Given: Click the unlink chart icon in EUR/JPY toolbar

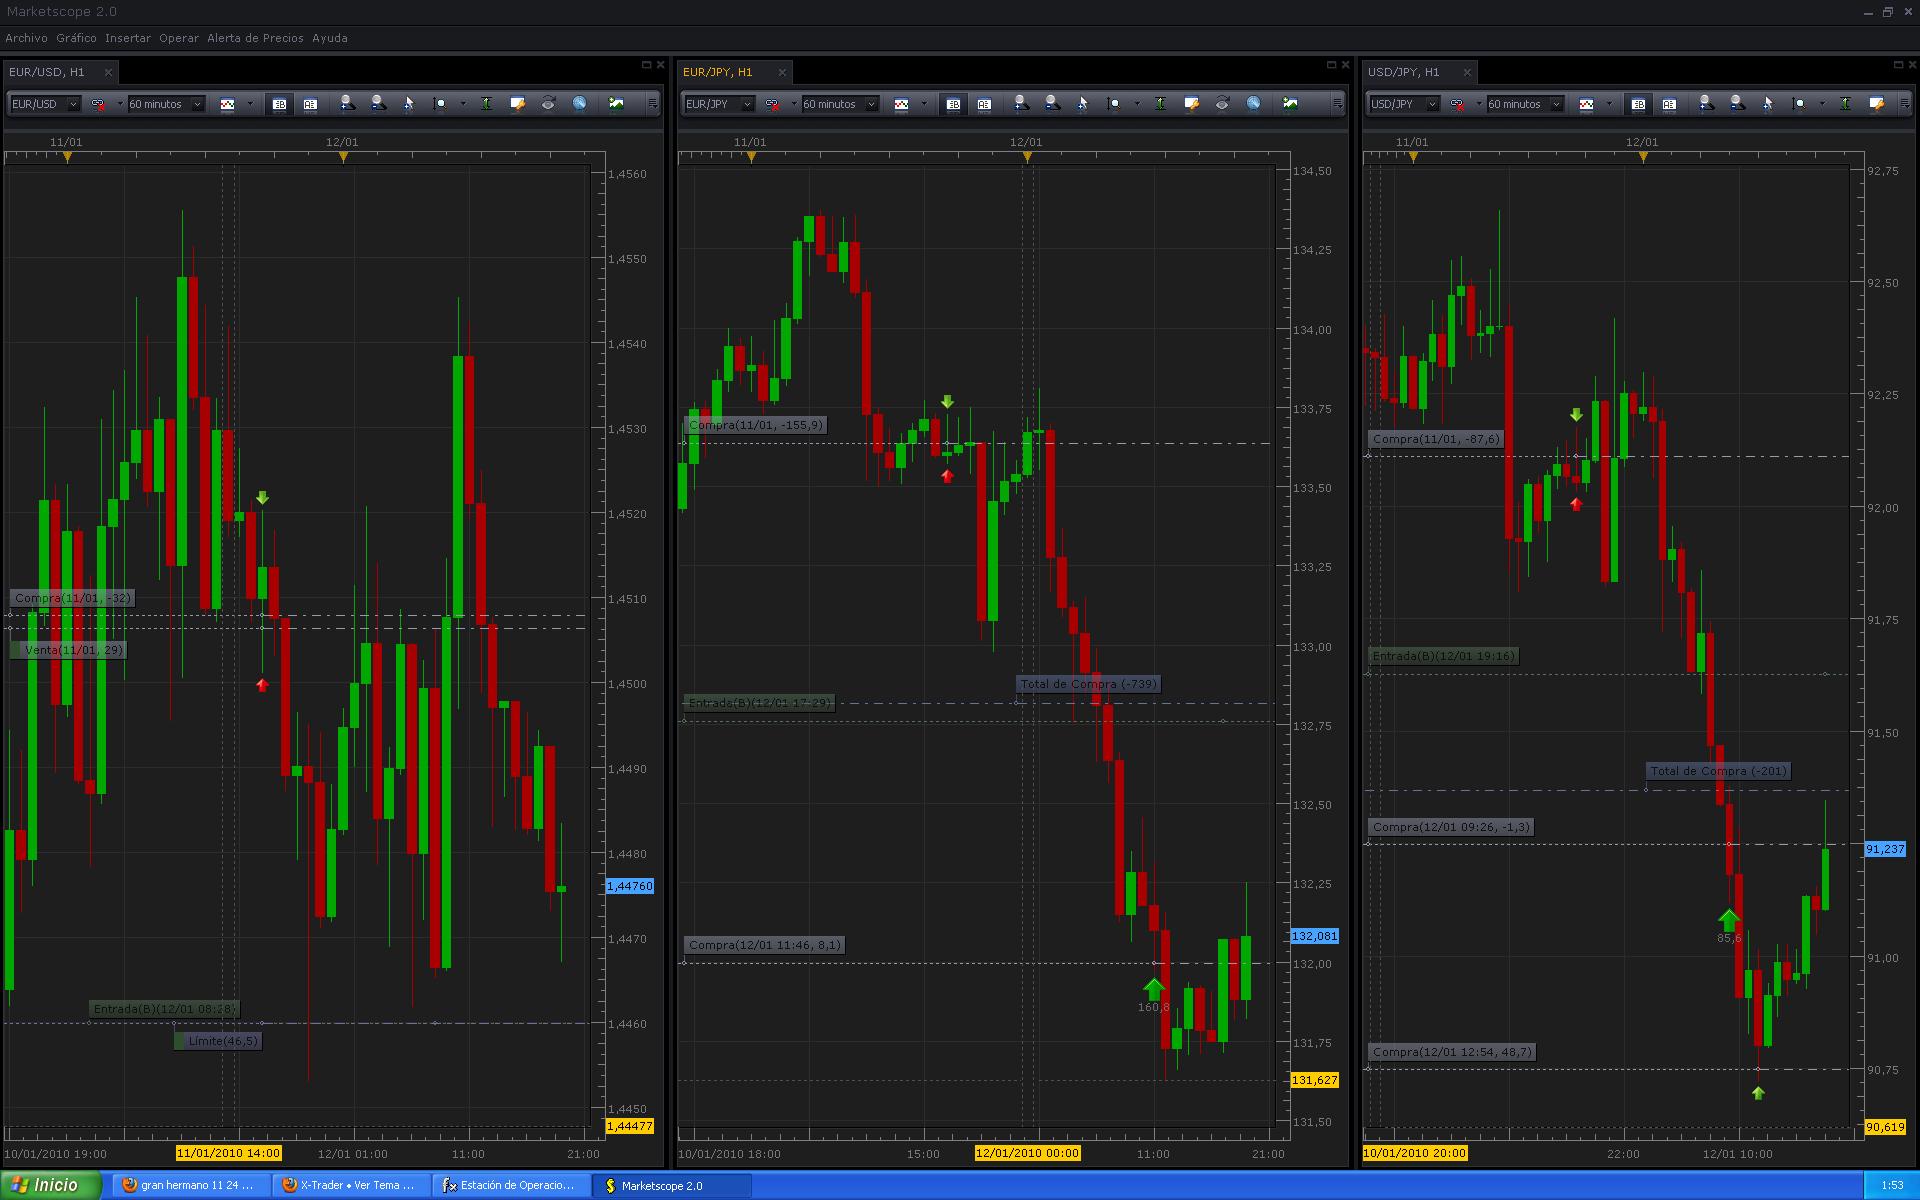Looking at the screenshot, I should [x=772, y=104].
